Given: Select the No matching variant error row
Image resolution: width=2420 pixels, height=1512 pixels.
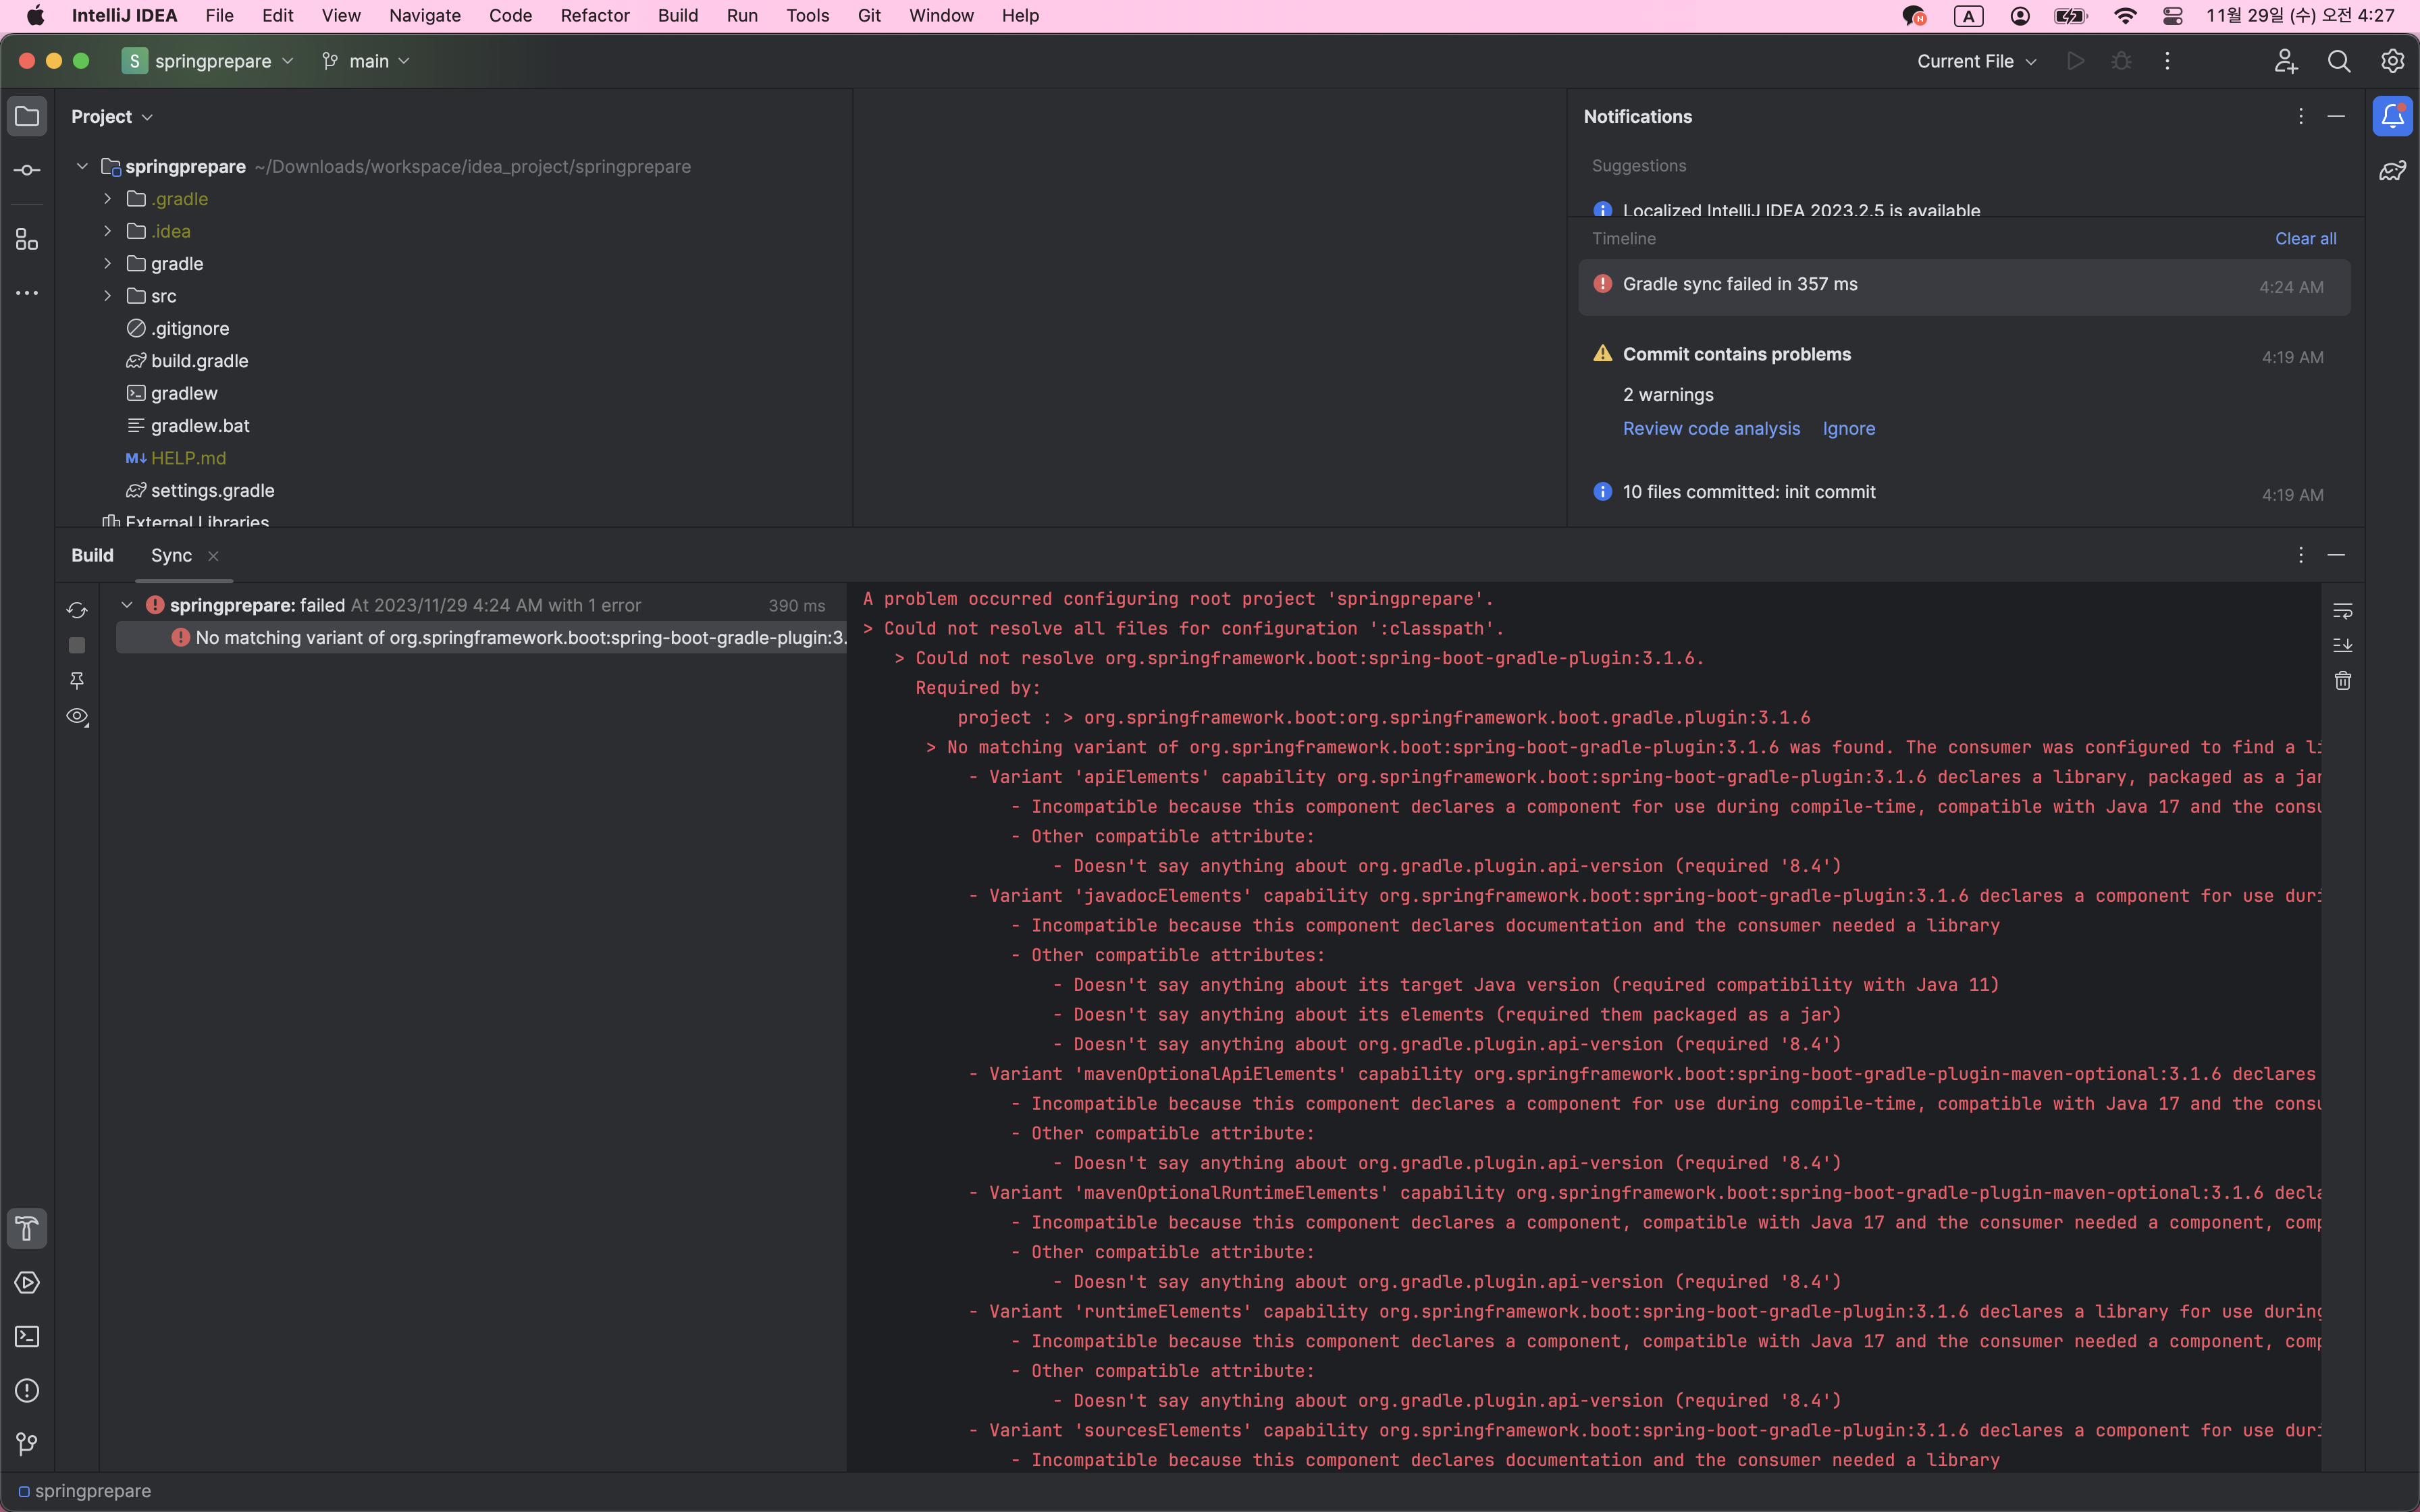Looking at the screenshot, I should point(481,638).
